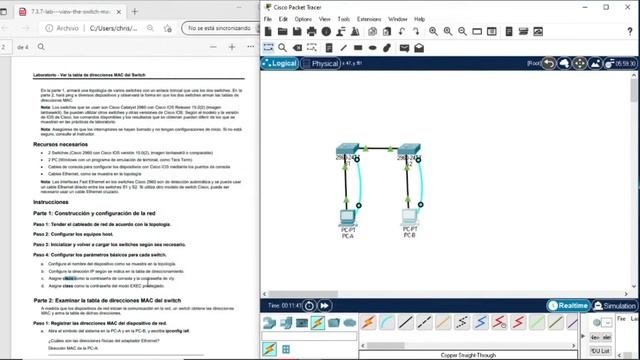Viewport: 640px width, 360px height.
Task: Select the Network Devices category
Action: click(x=270, y=323)
